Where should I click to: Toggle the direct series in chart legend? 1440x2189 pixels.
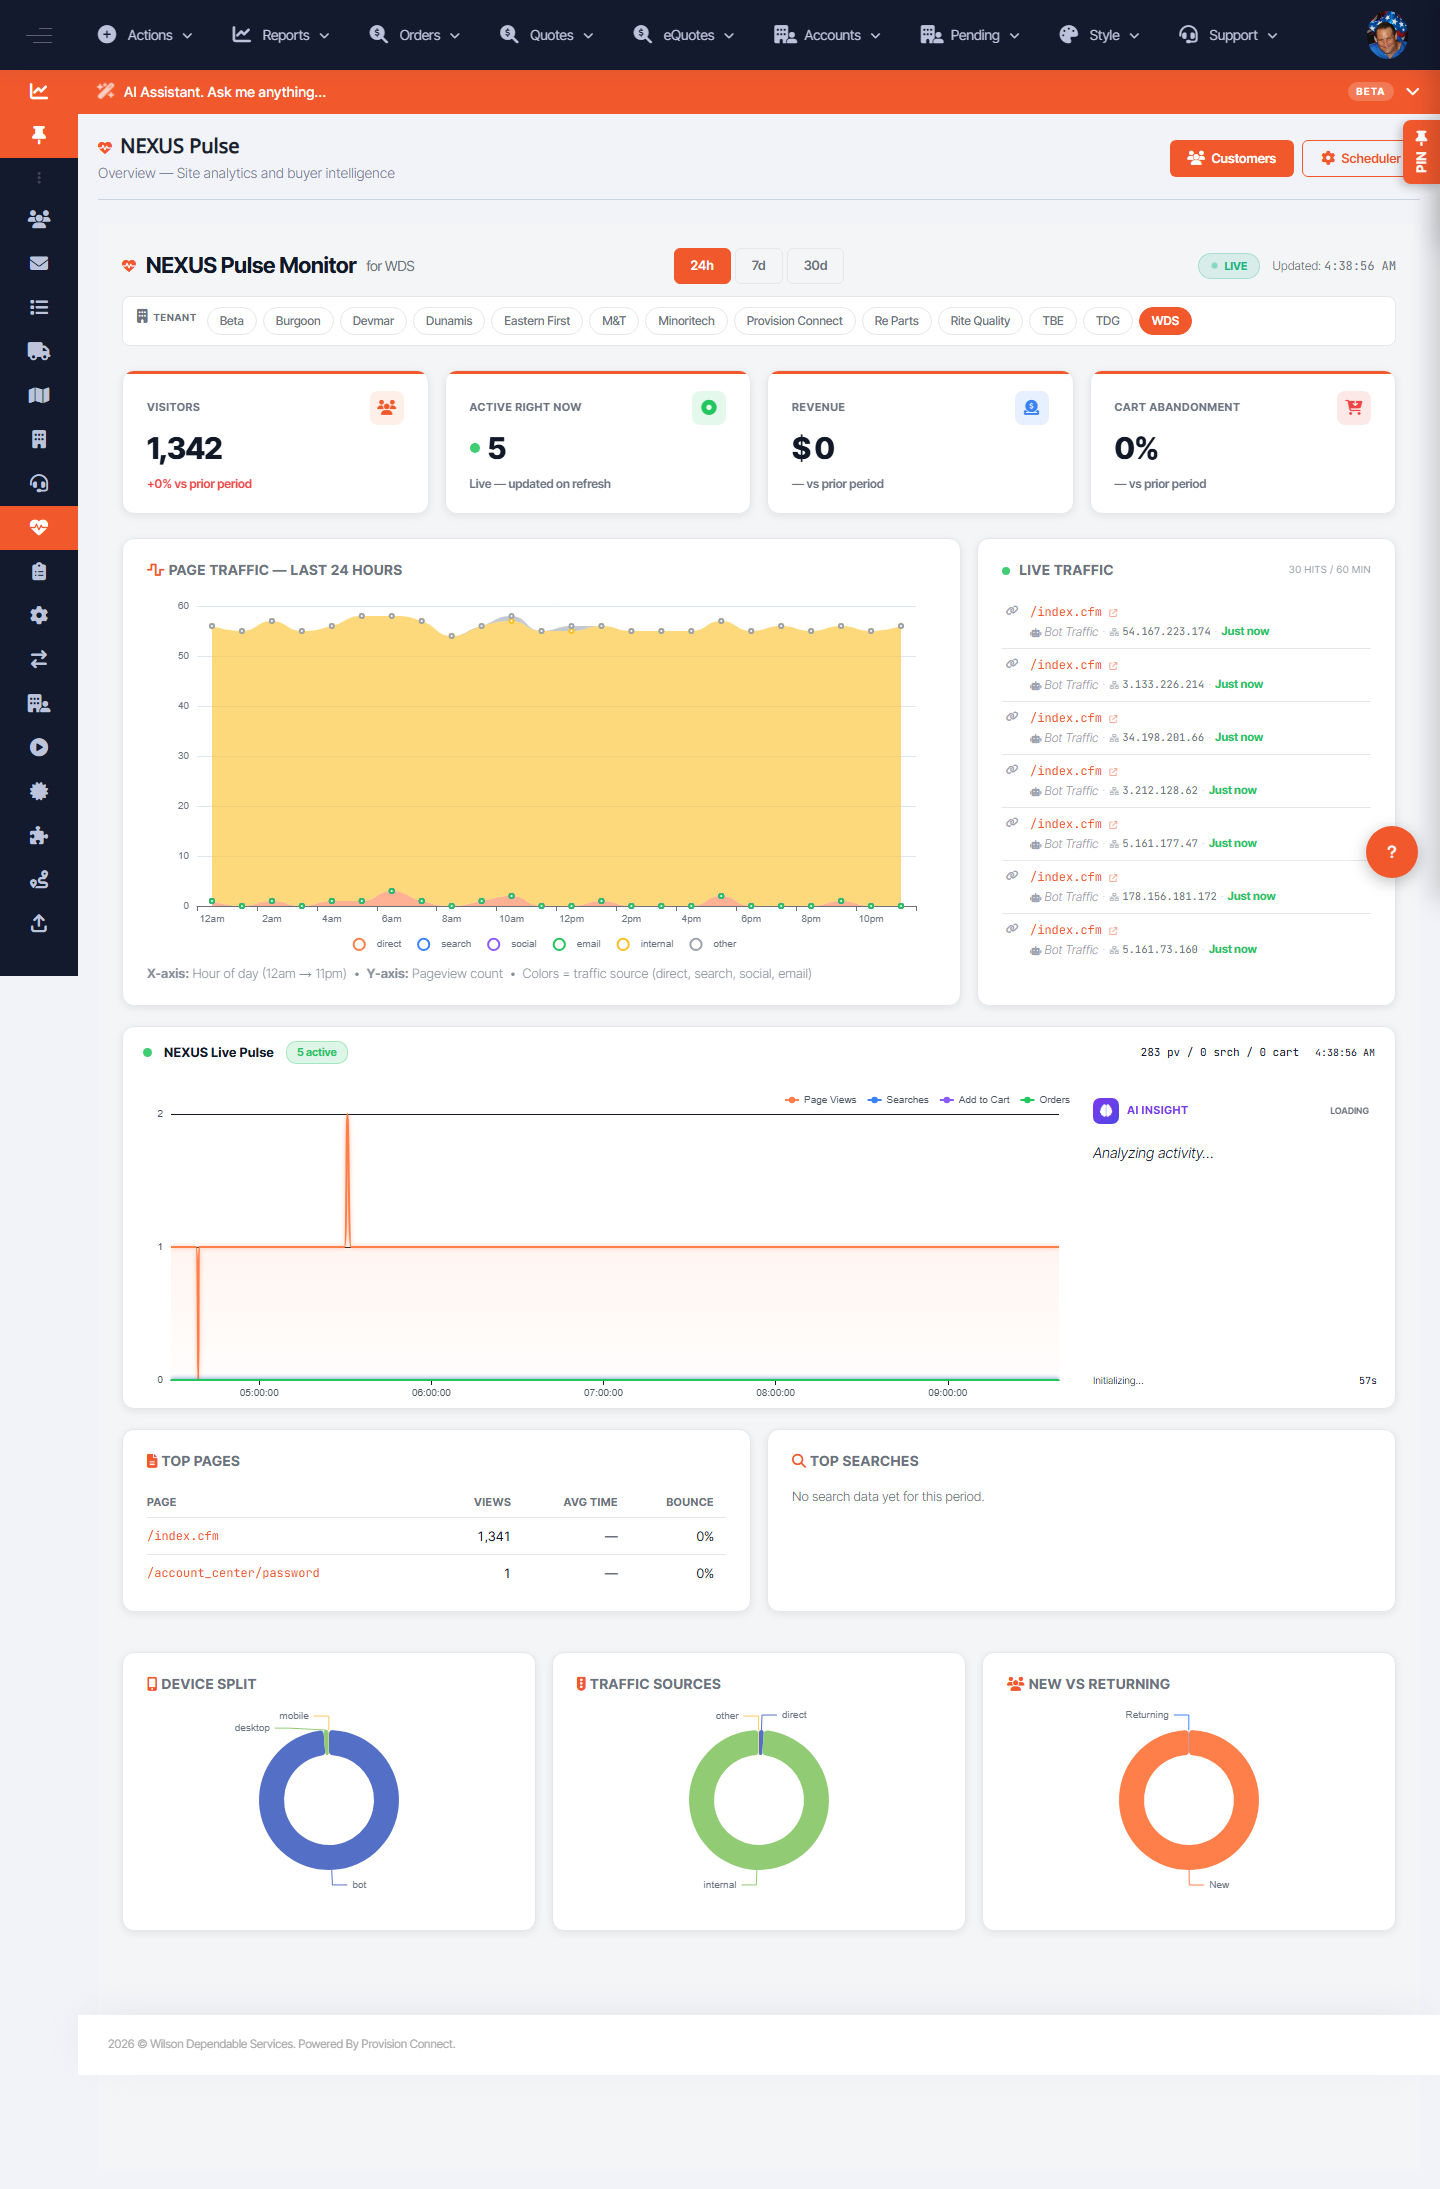point(377,944)
